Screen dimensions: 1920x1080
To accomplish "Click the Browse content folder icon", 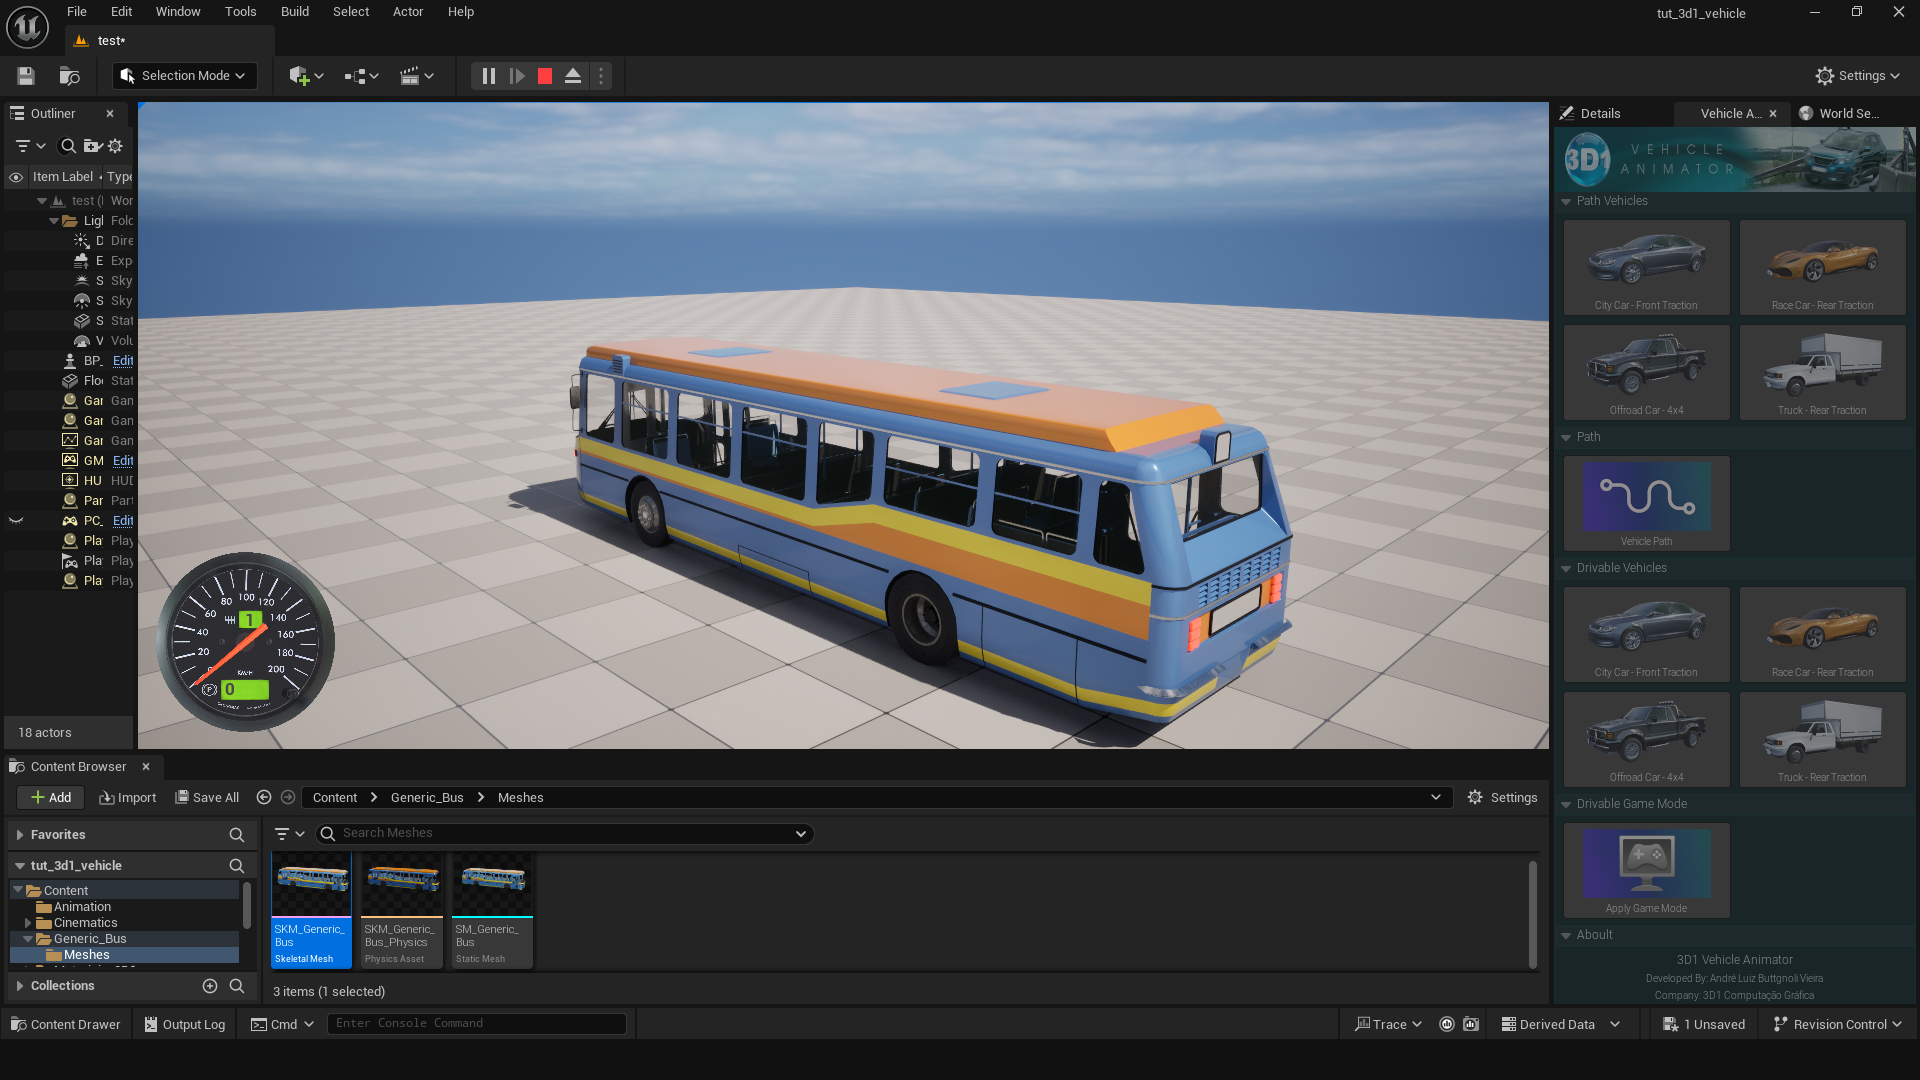I will tap(69, 76).
